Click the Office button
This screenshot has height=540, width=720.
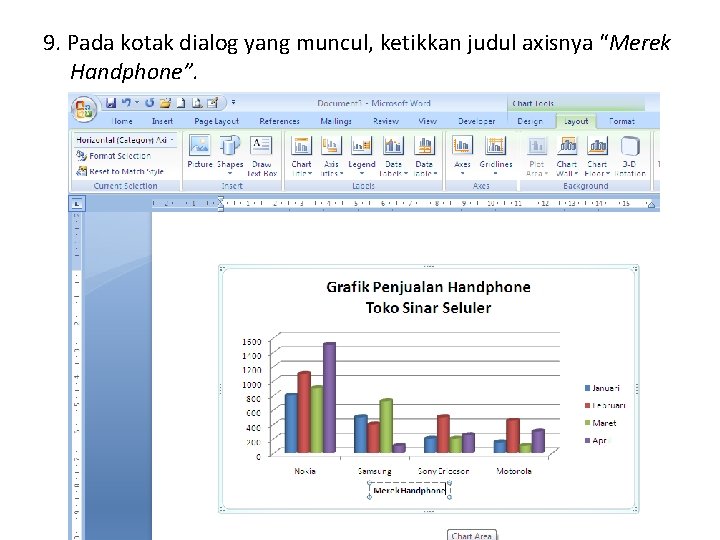pos(84,109)
